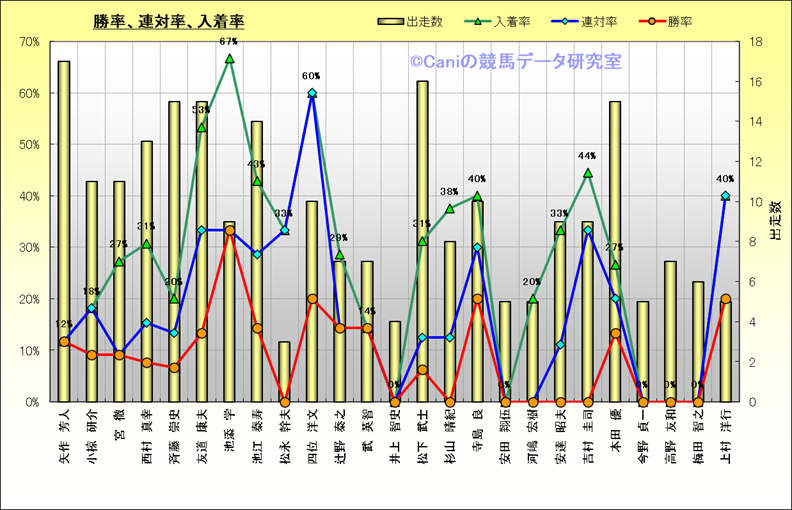This screenshot has height=510, width=792.
Task: Click the 44% green triangle for 吉村 圭司
Action: 587,173
